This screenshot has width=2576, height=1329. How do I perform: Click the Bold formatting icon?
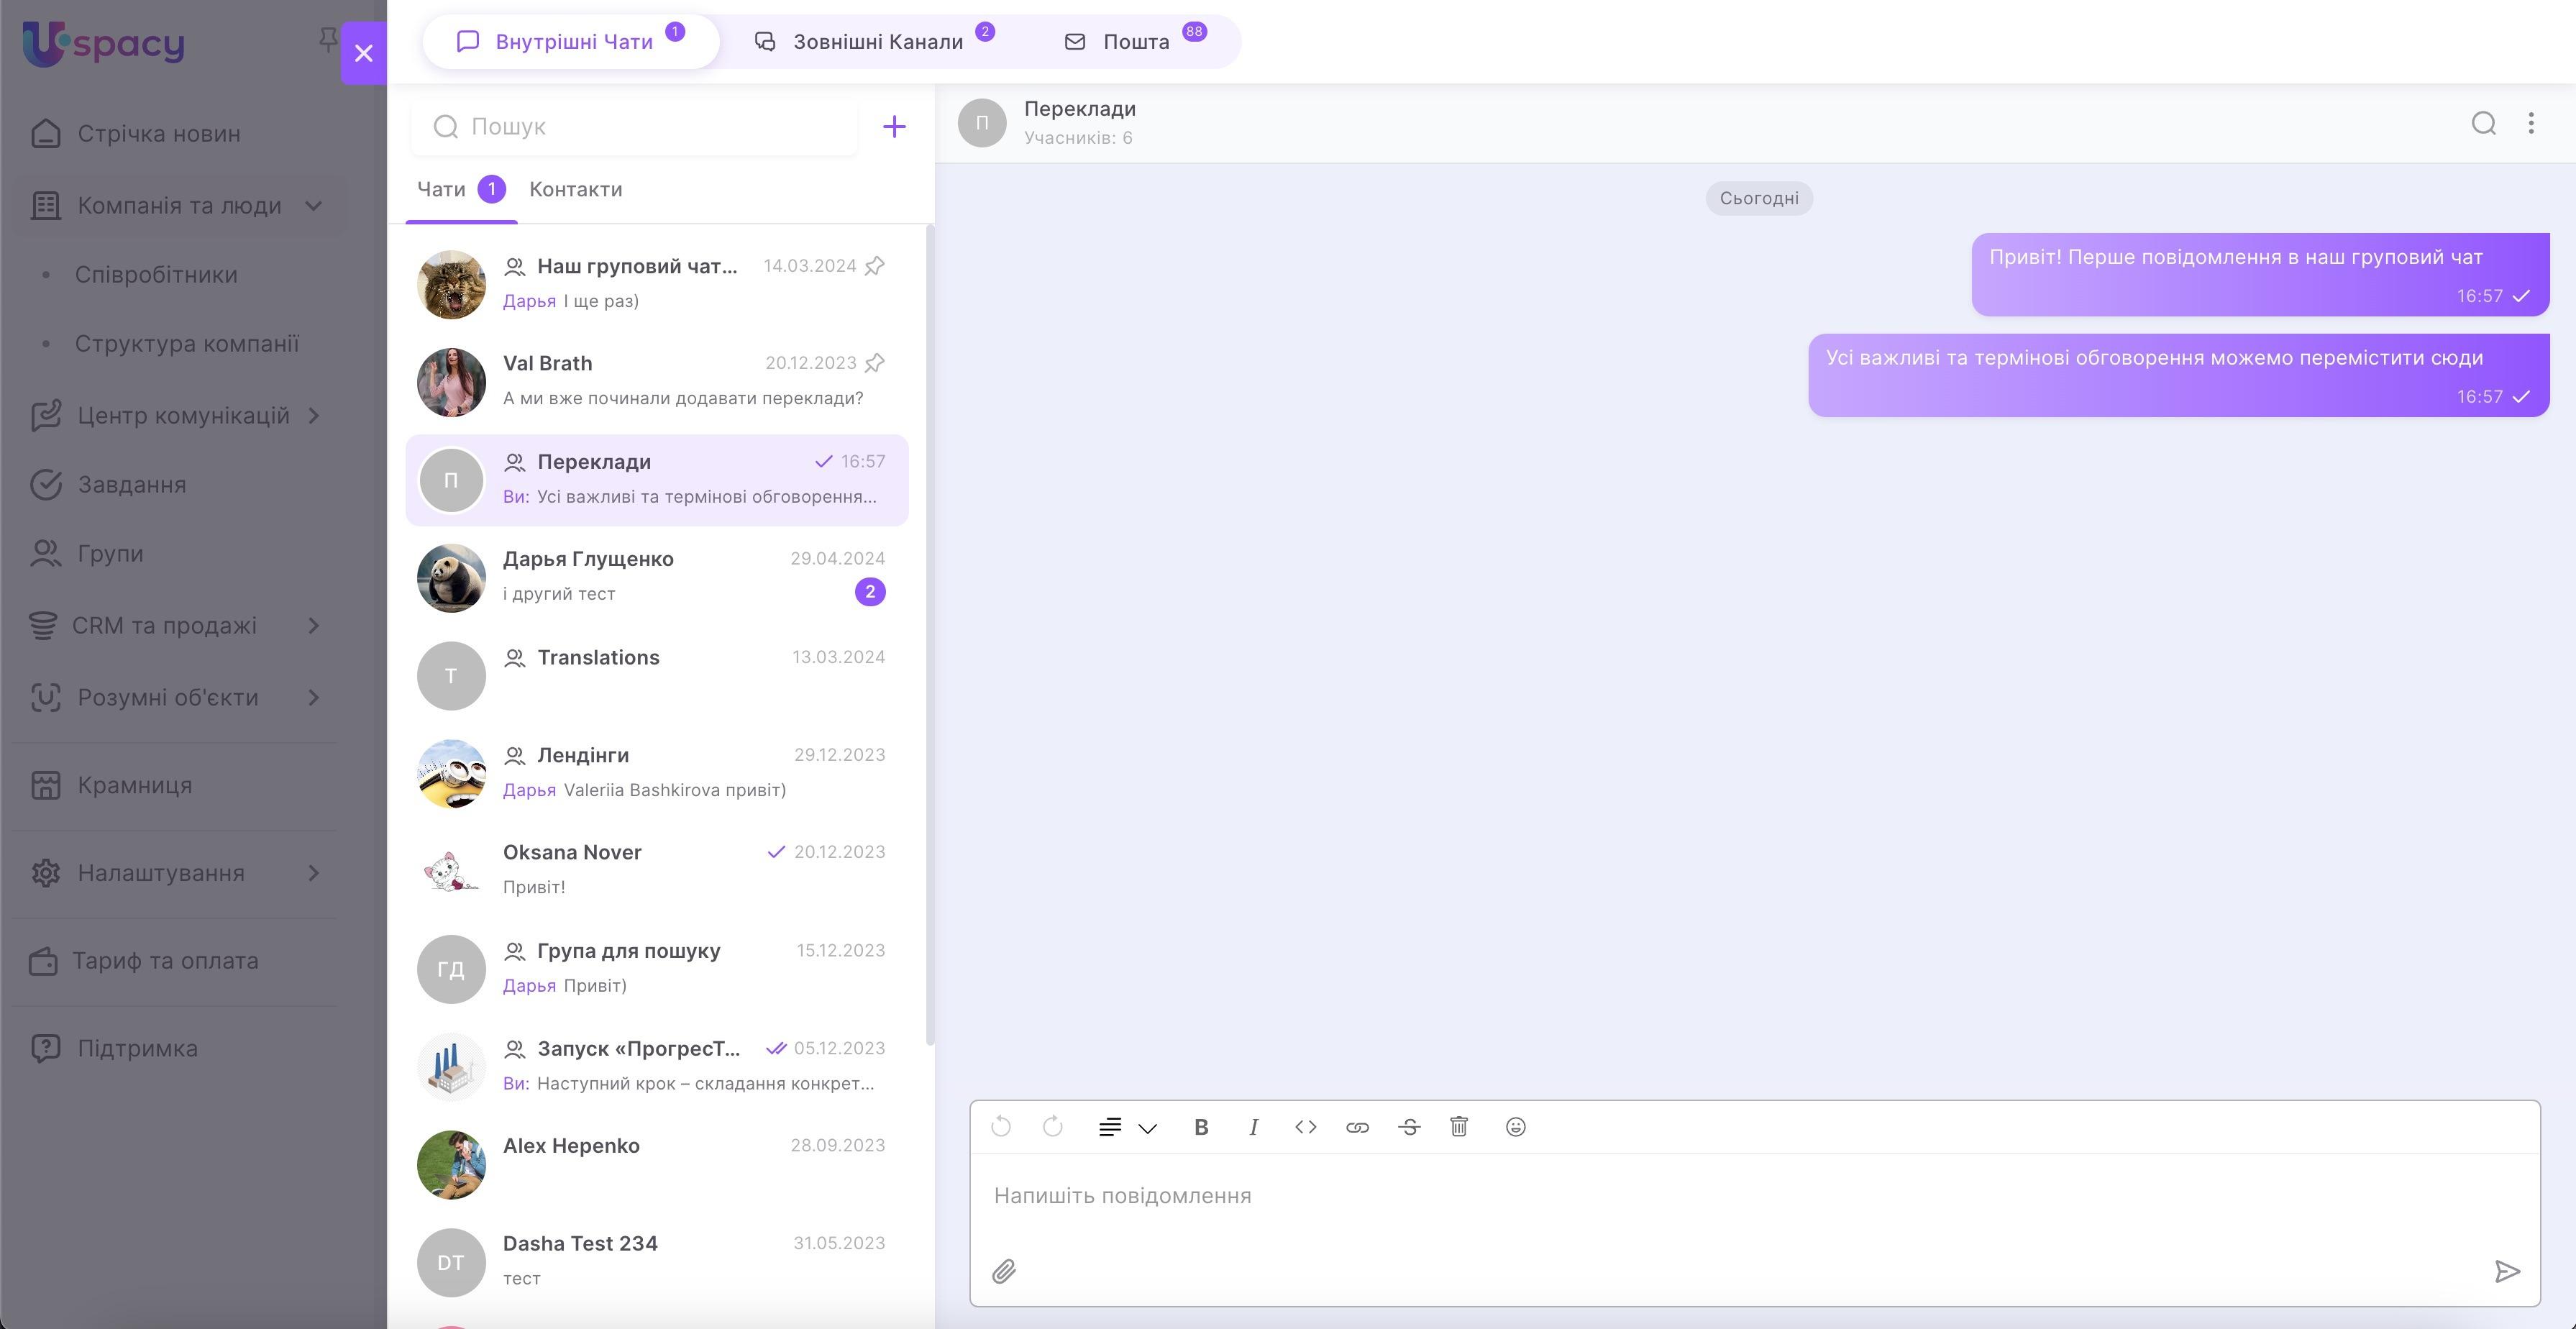(1201, 1127)
